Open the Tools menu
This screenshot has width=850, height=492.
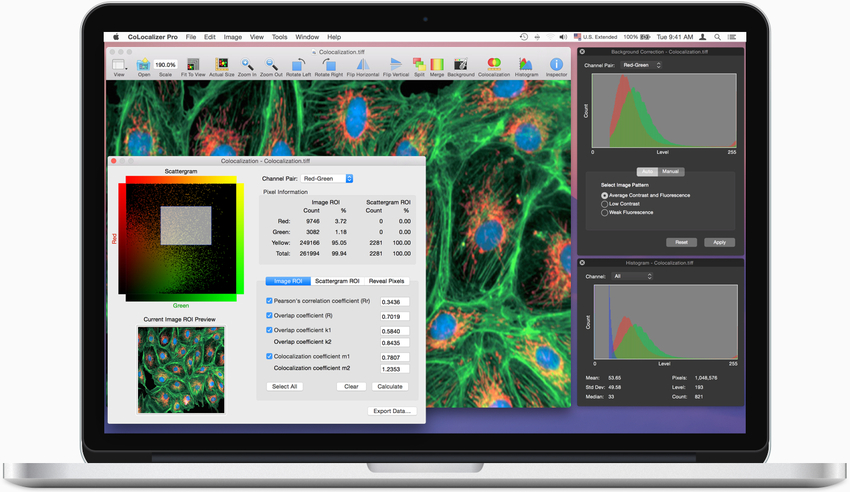pyautogui.click(x=279, y=37)
